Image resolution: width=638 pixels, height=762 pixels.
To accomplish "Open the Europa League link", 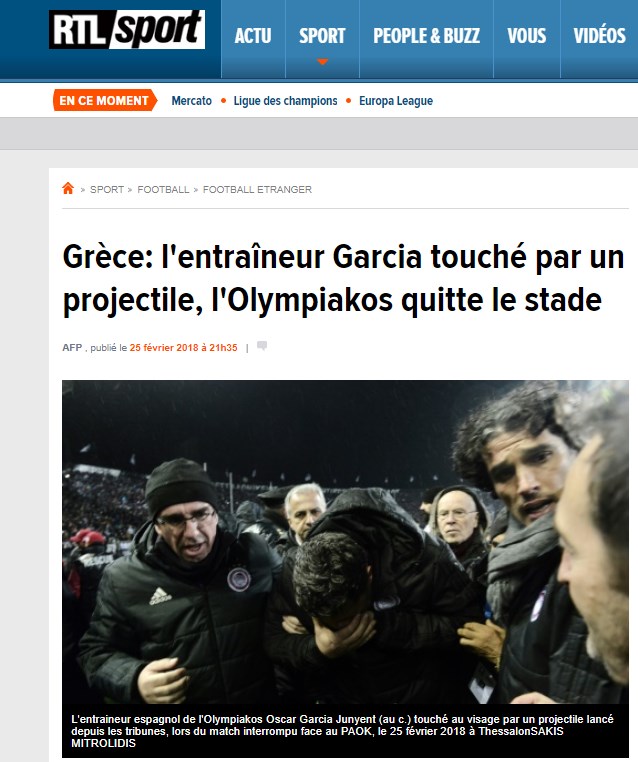I will [x=396, y=101].
